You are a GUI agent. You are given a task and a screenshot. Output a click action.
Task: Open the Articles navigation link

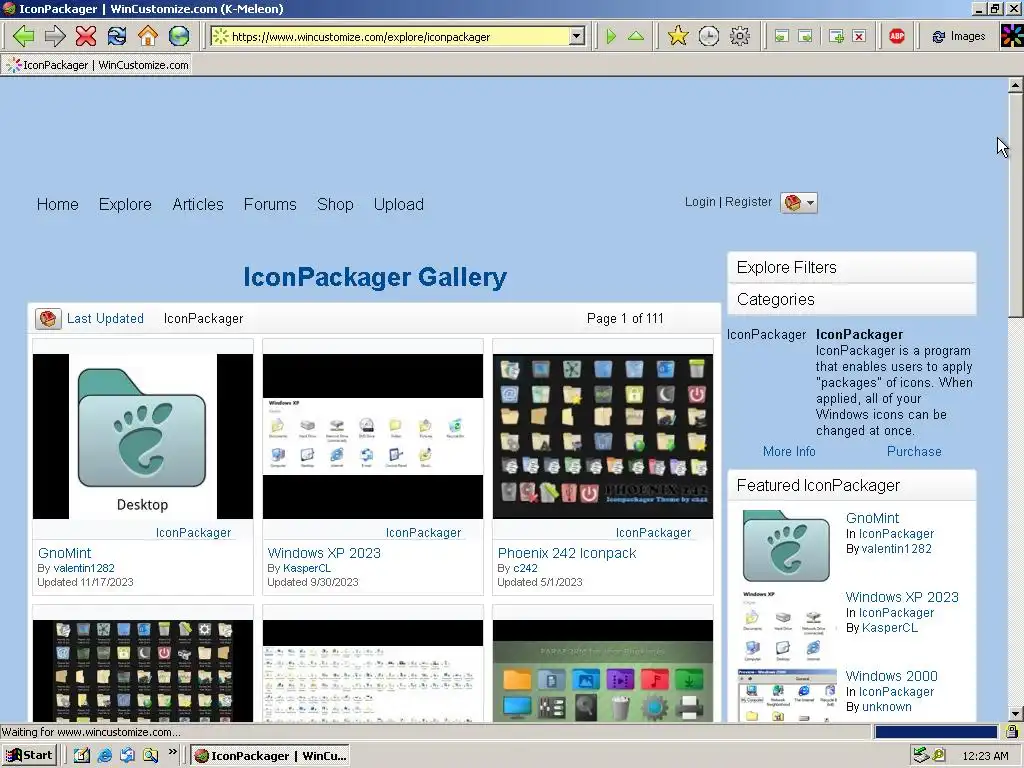point(198,204)
